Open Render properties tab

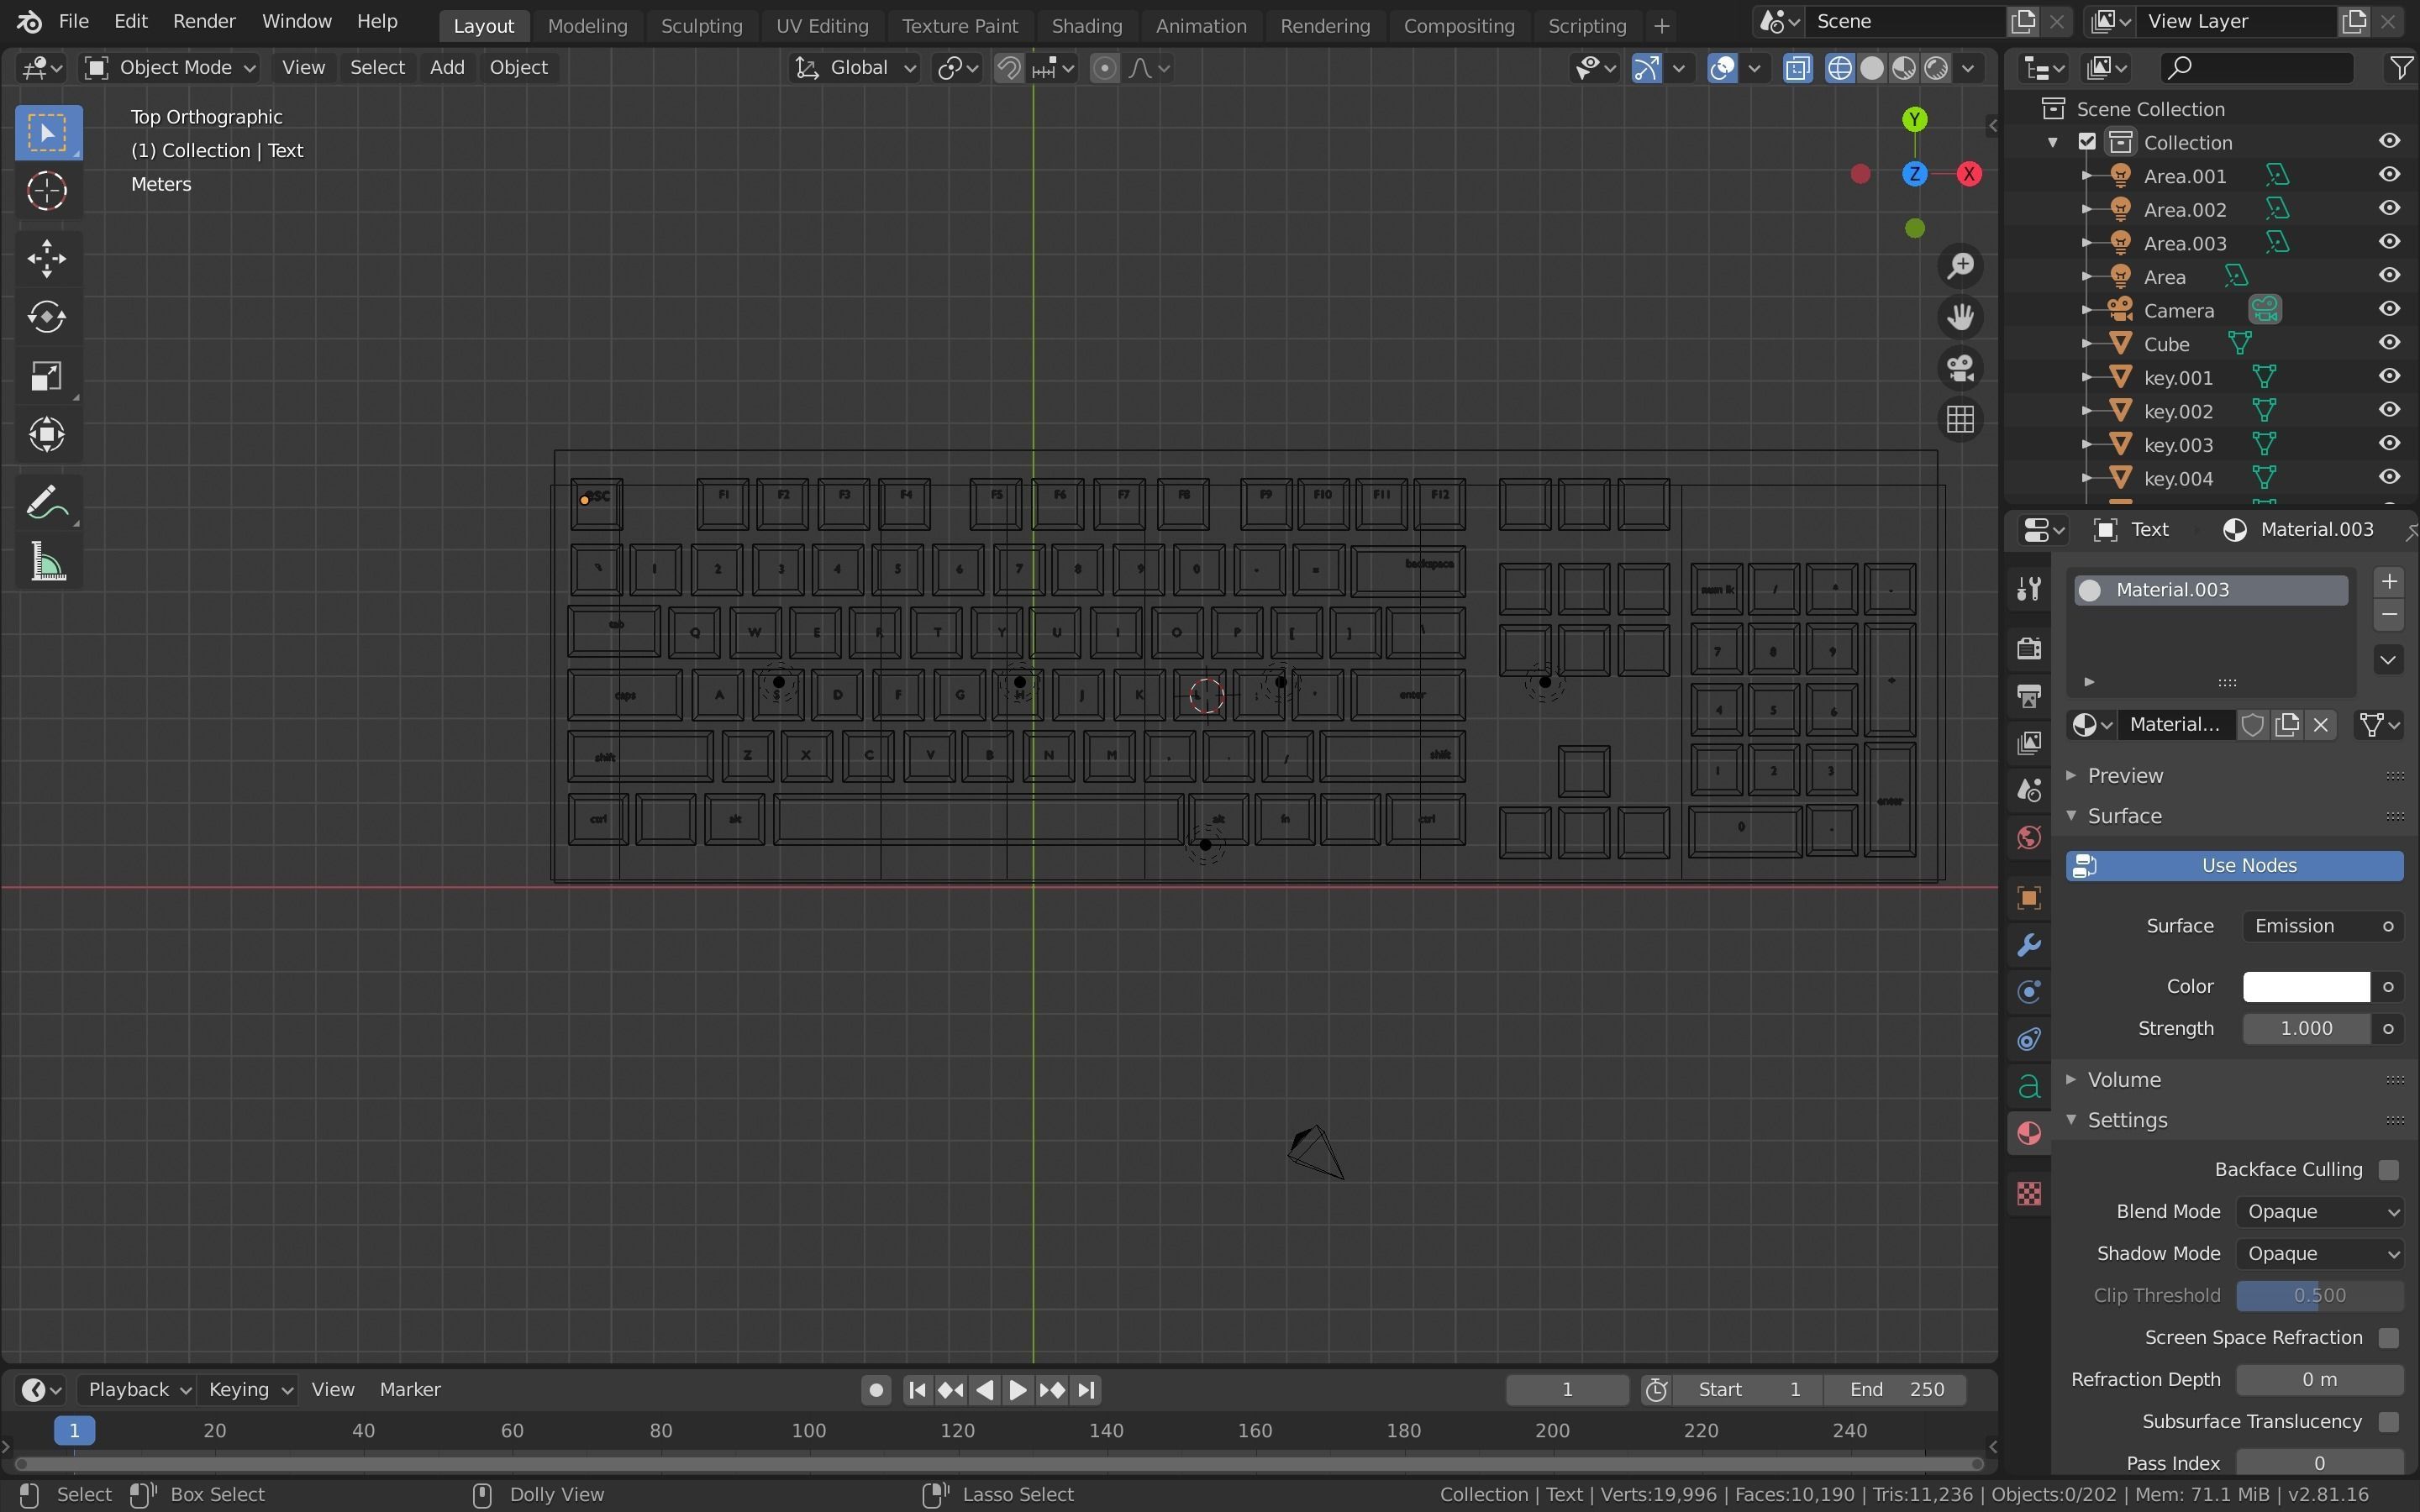(2028, 648)
